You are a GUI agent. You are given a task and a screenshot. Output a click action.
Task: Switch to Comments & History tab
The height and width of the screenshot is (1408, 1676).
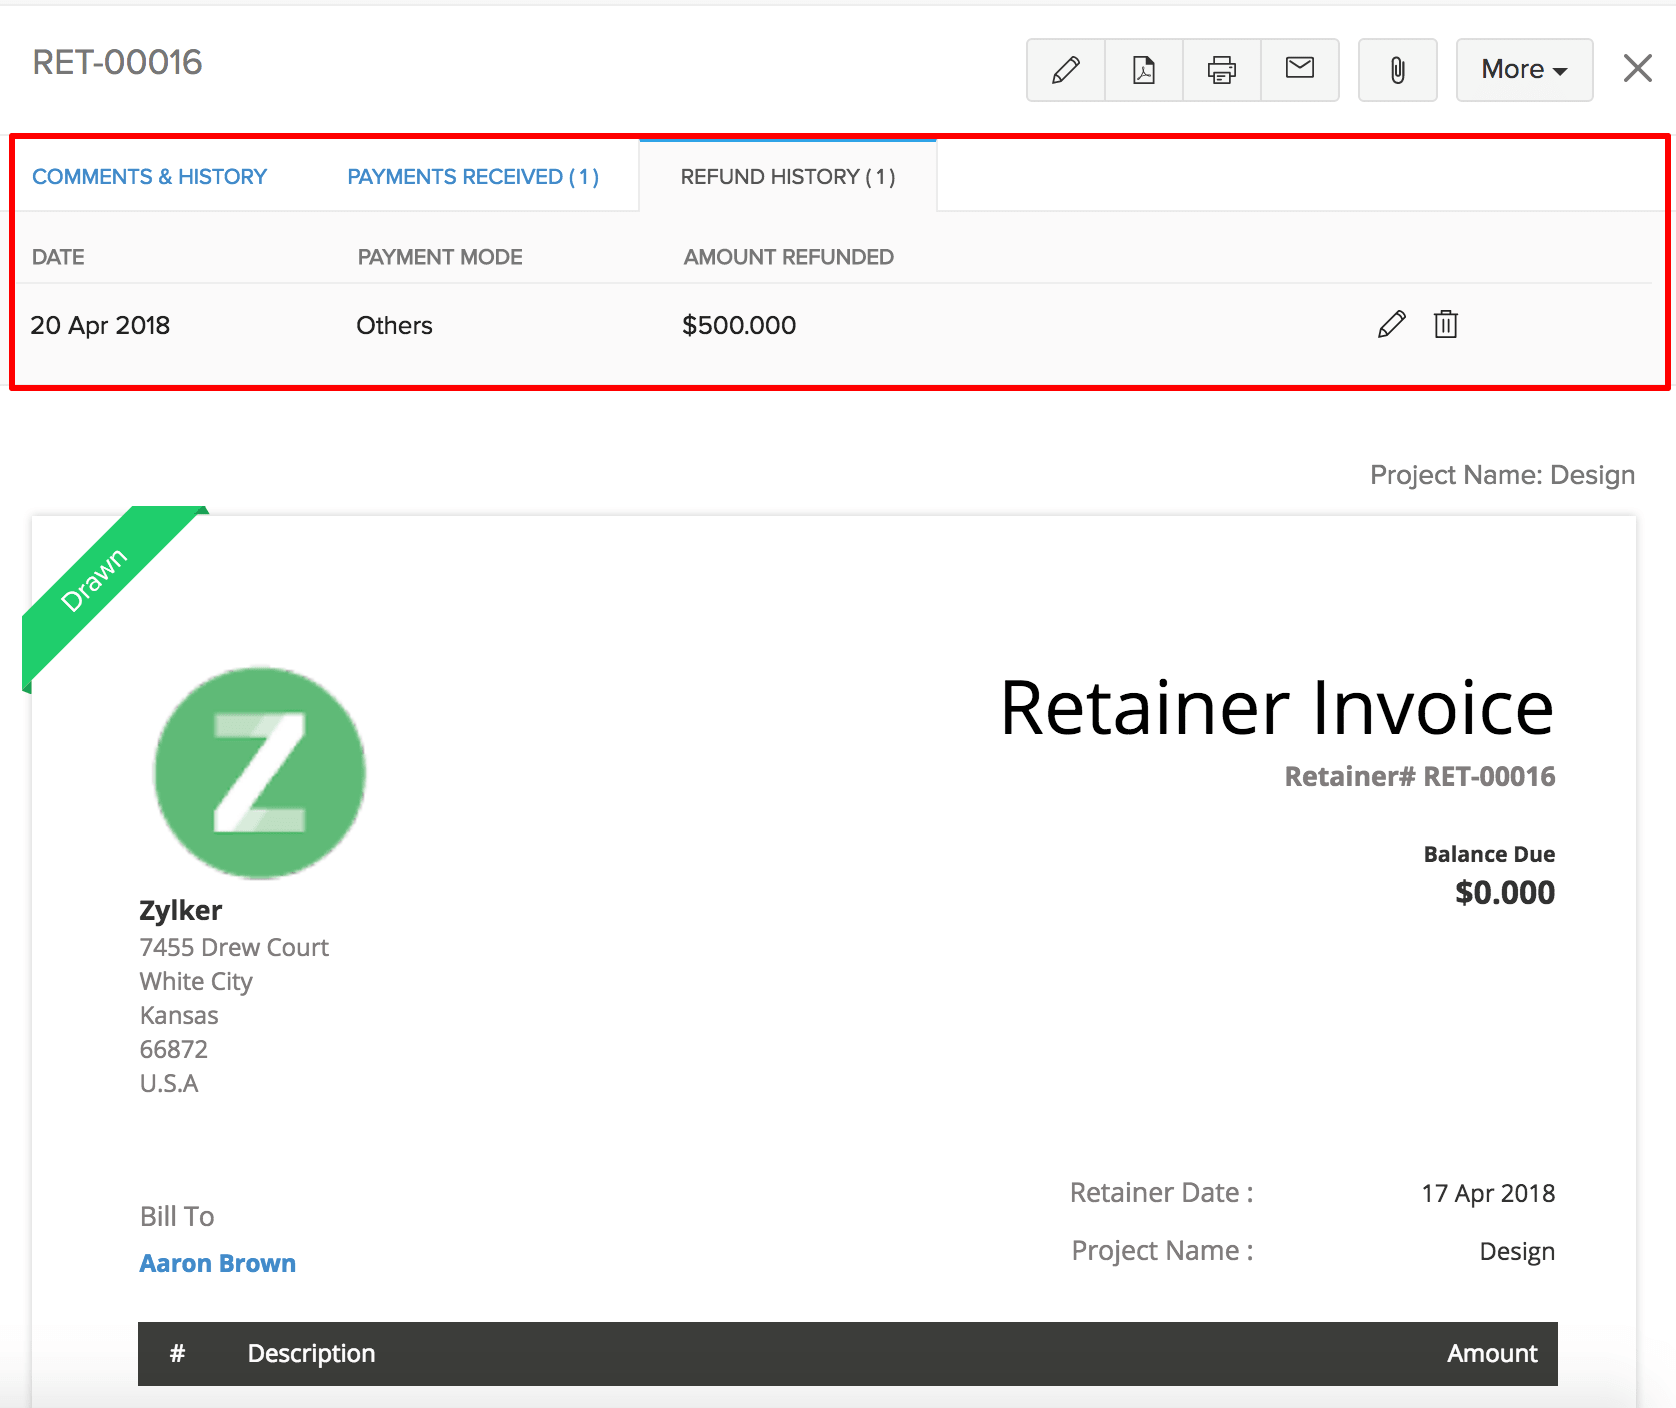tap(150, 177)
